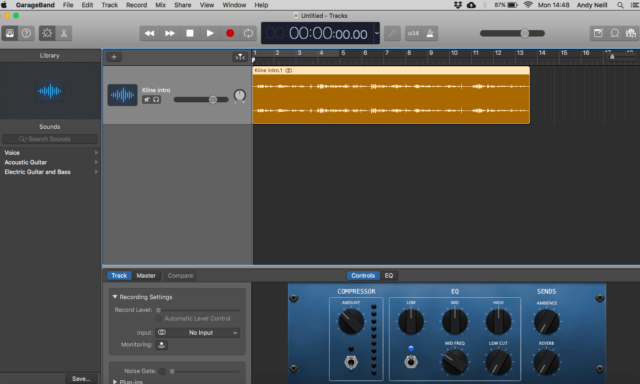The width and height of the screenshot is (640, 384).
Task: Toggle the metronome click
Action: coord(430,33)
